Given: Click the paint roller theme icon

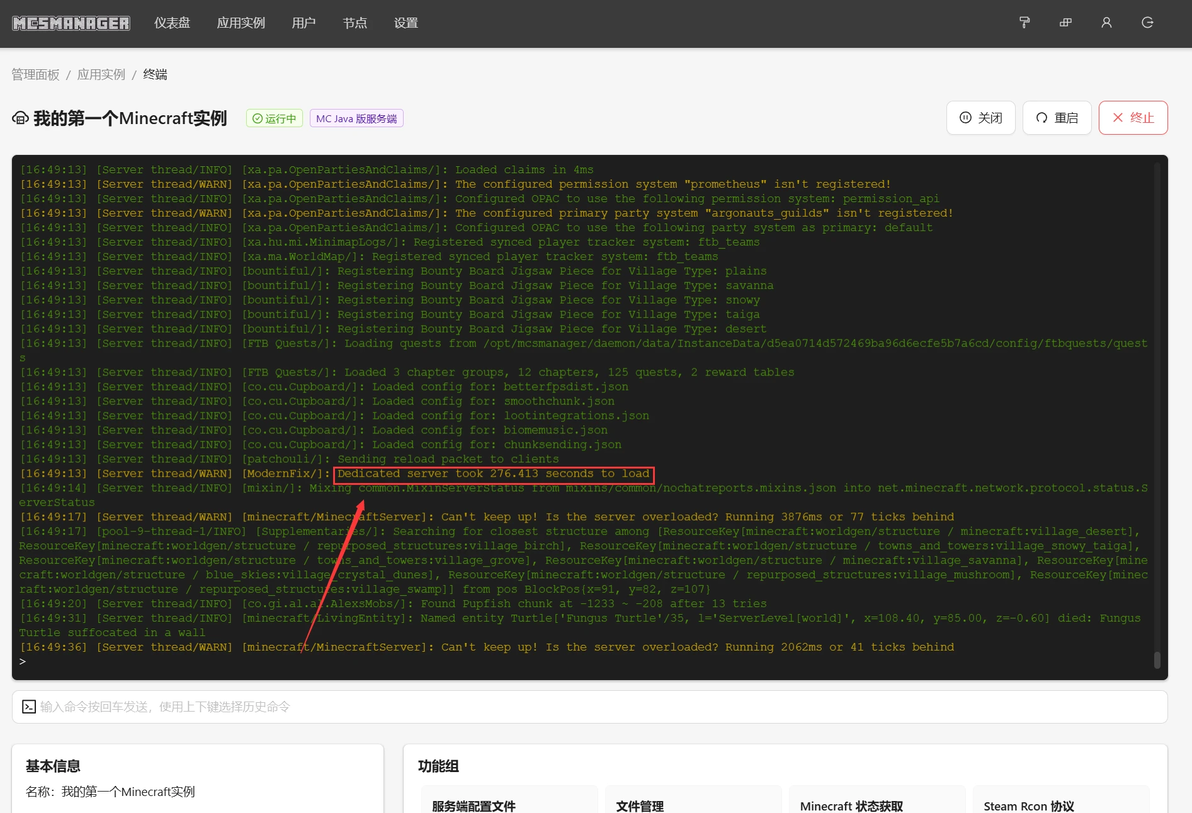Looking at the screenshot, I should click(x=1025, y=23).
